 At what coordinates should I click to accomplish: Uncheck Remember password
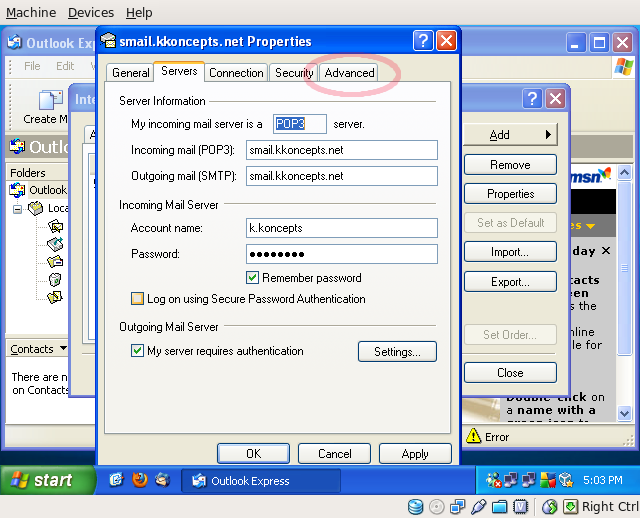pyautogui.click(x=252, y=278)
